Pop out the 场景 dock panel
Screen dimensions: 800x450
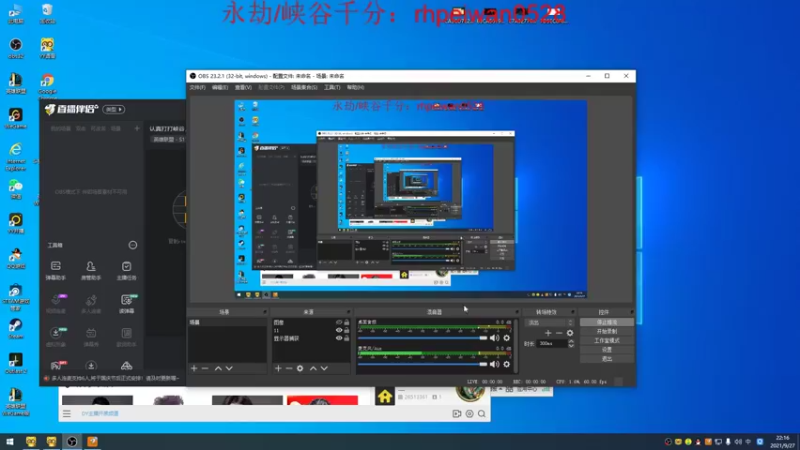coord(264,312)
